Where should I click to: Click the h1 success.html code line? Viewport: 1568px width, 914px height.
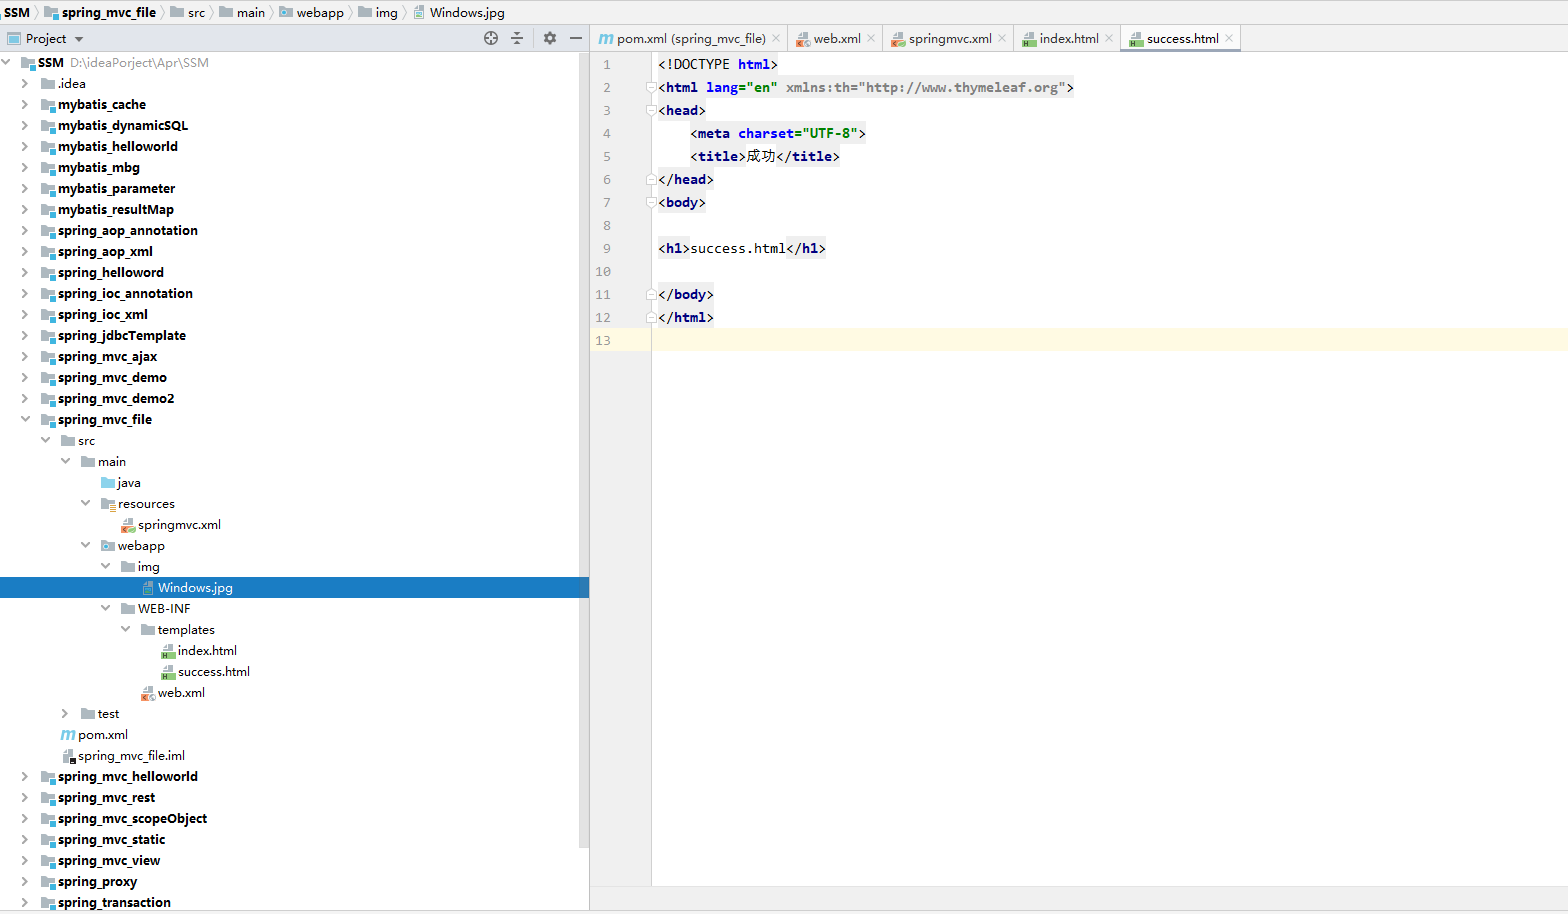(x=742, y=248)
